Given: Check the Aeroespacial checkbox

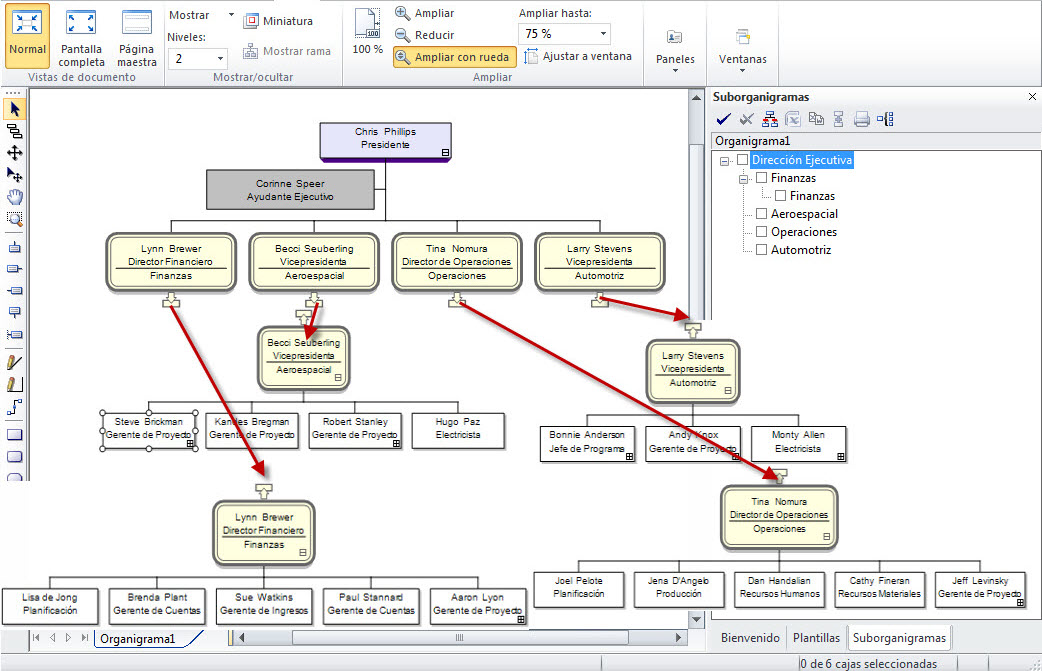Looking at the screenshot, I should tap(762, 214).
